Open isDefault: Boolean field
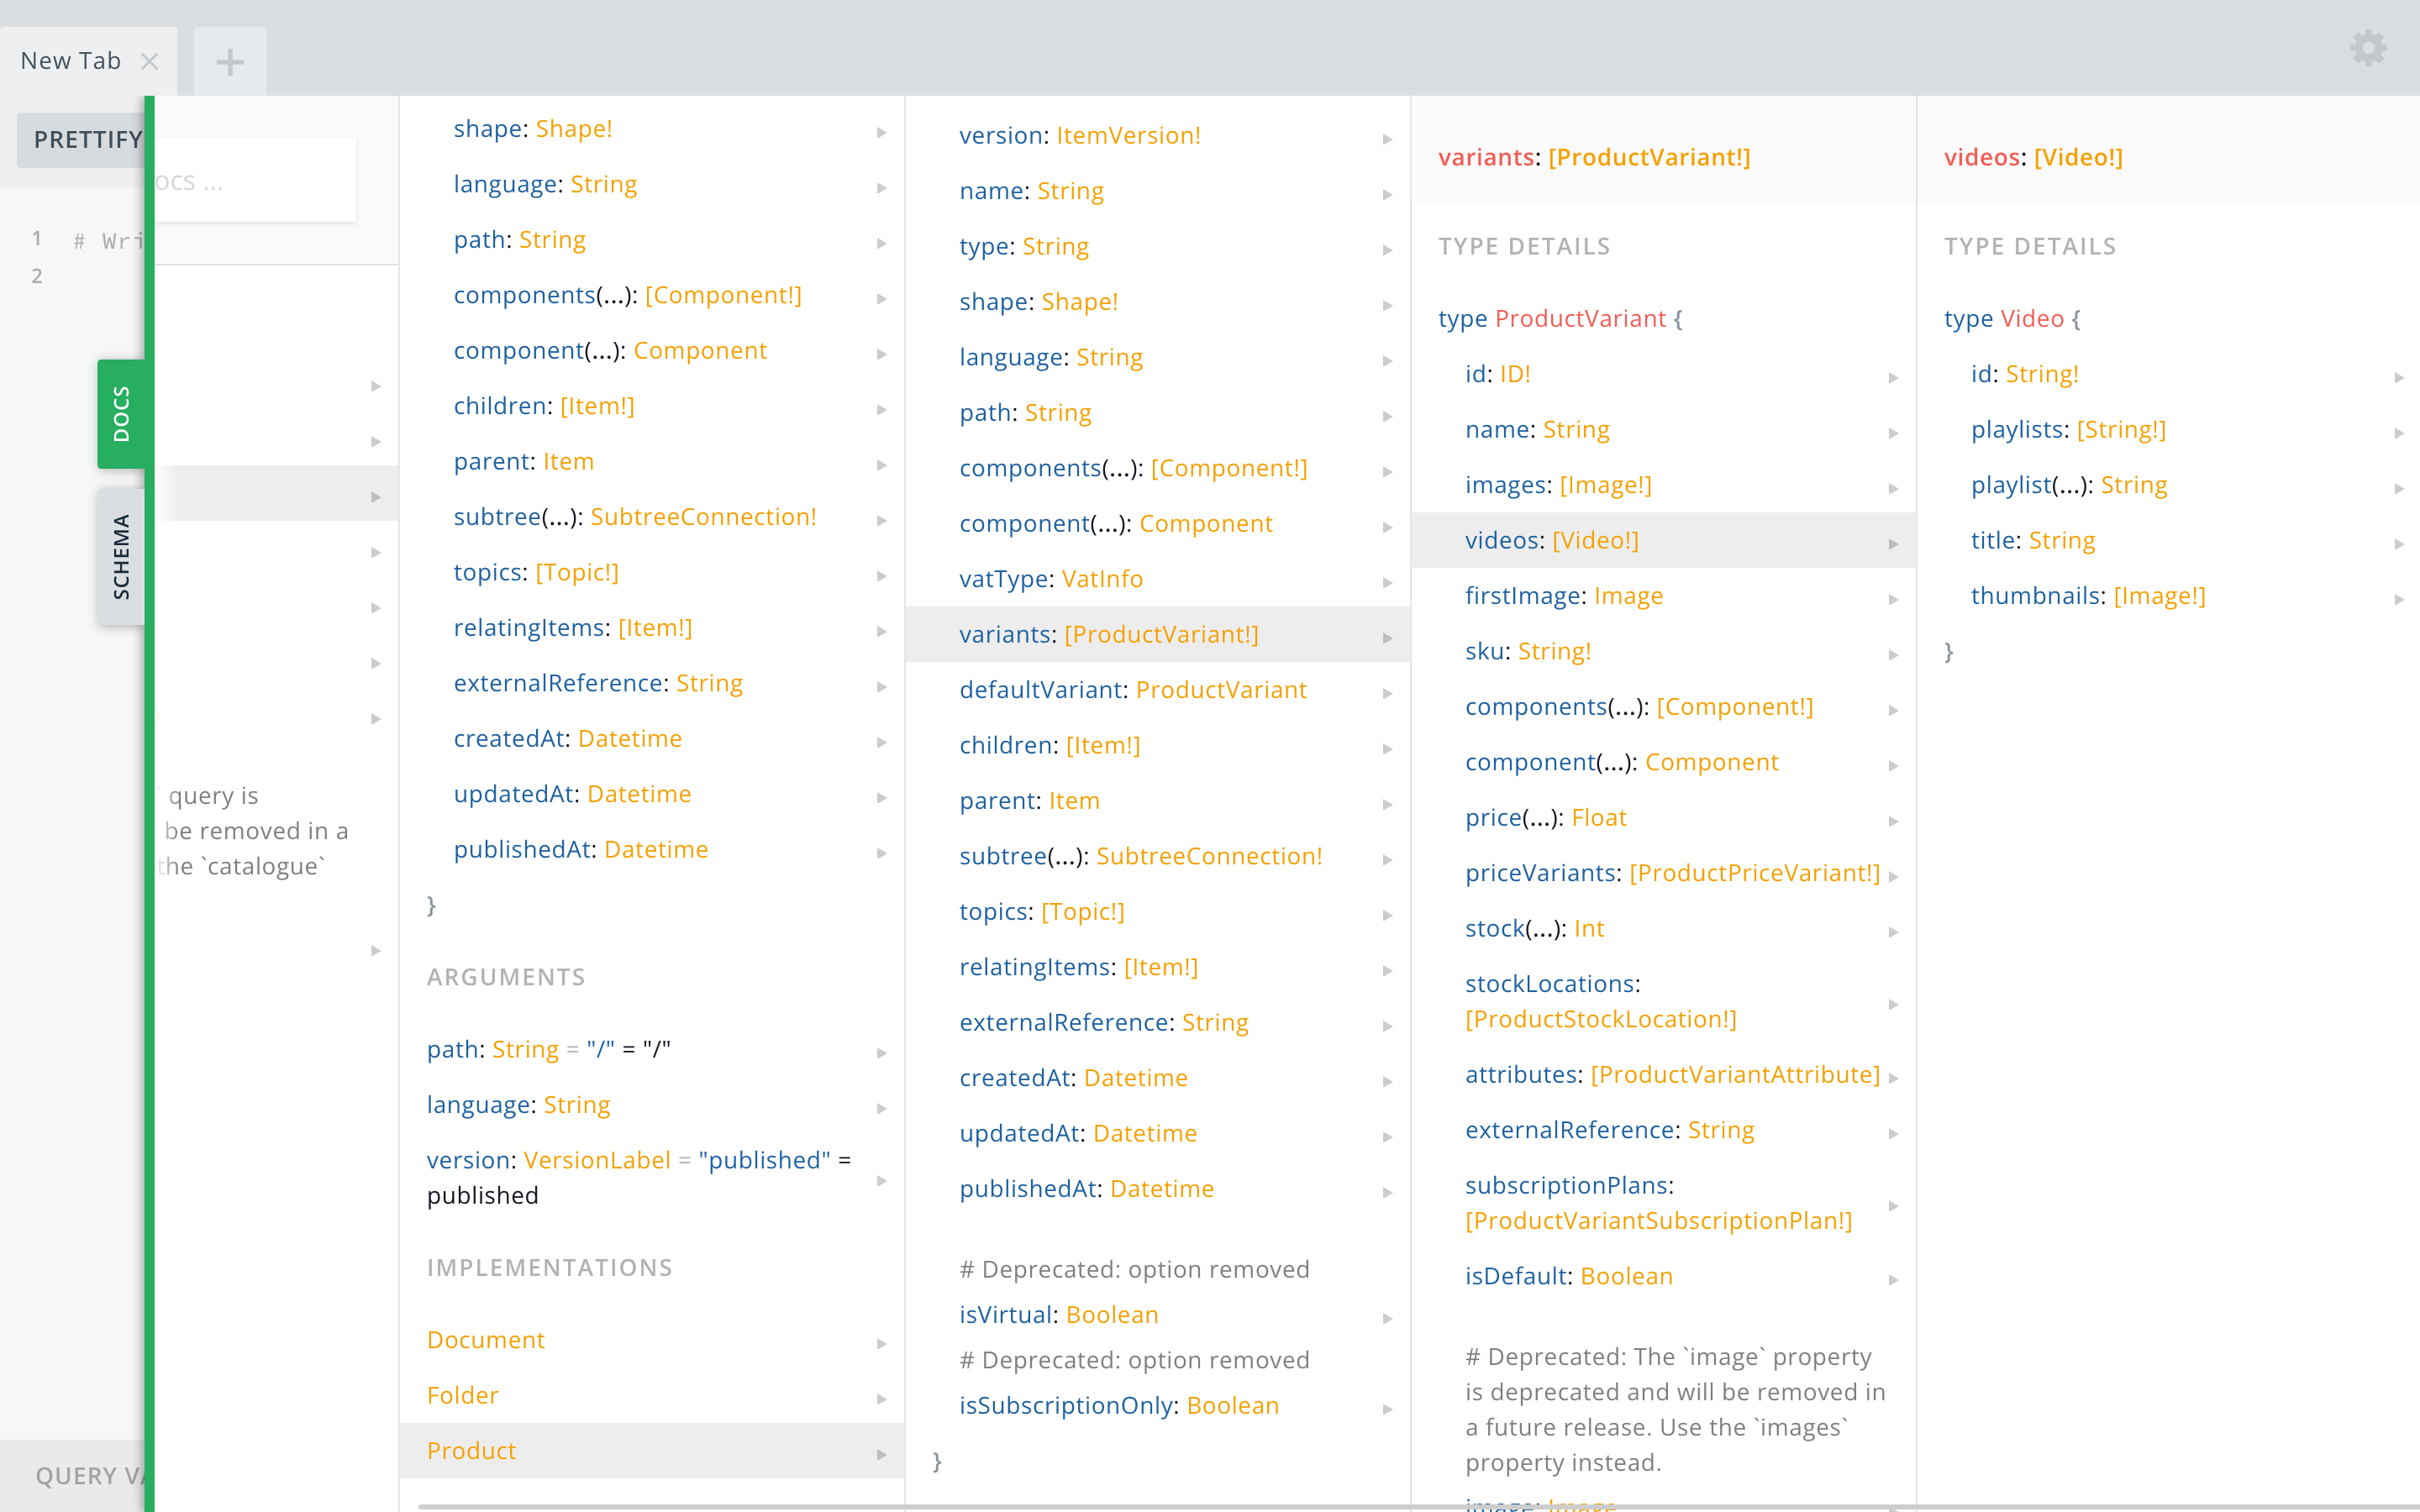2420x1512 pixels. pyautogui.click(x=1664, y=1276)
